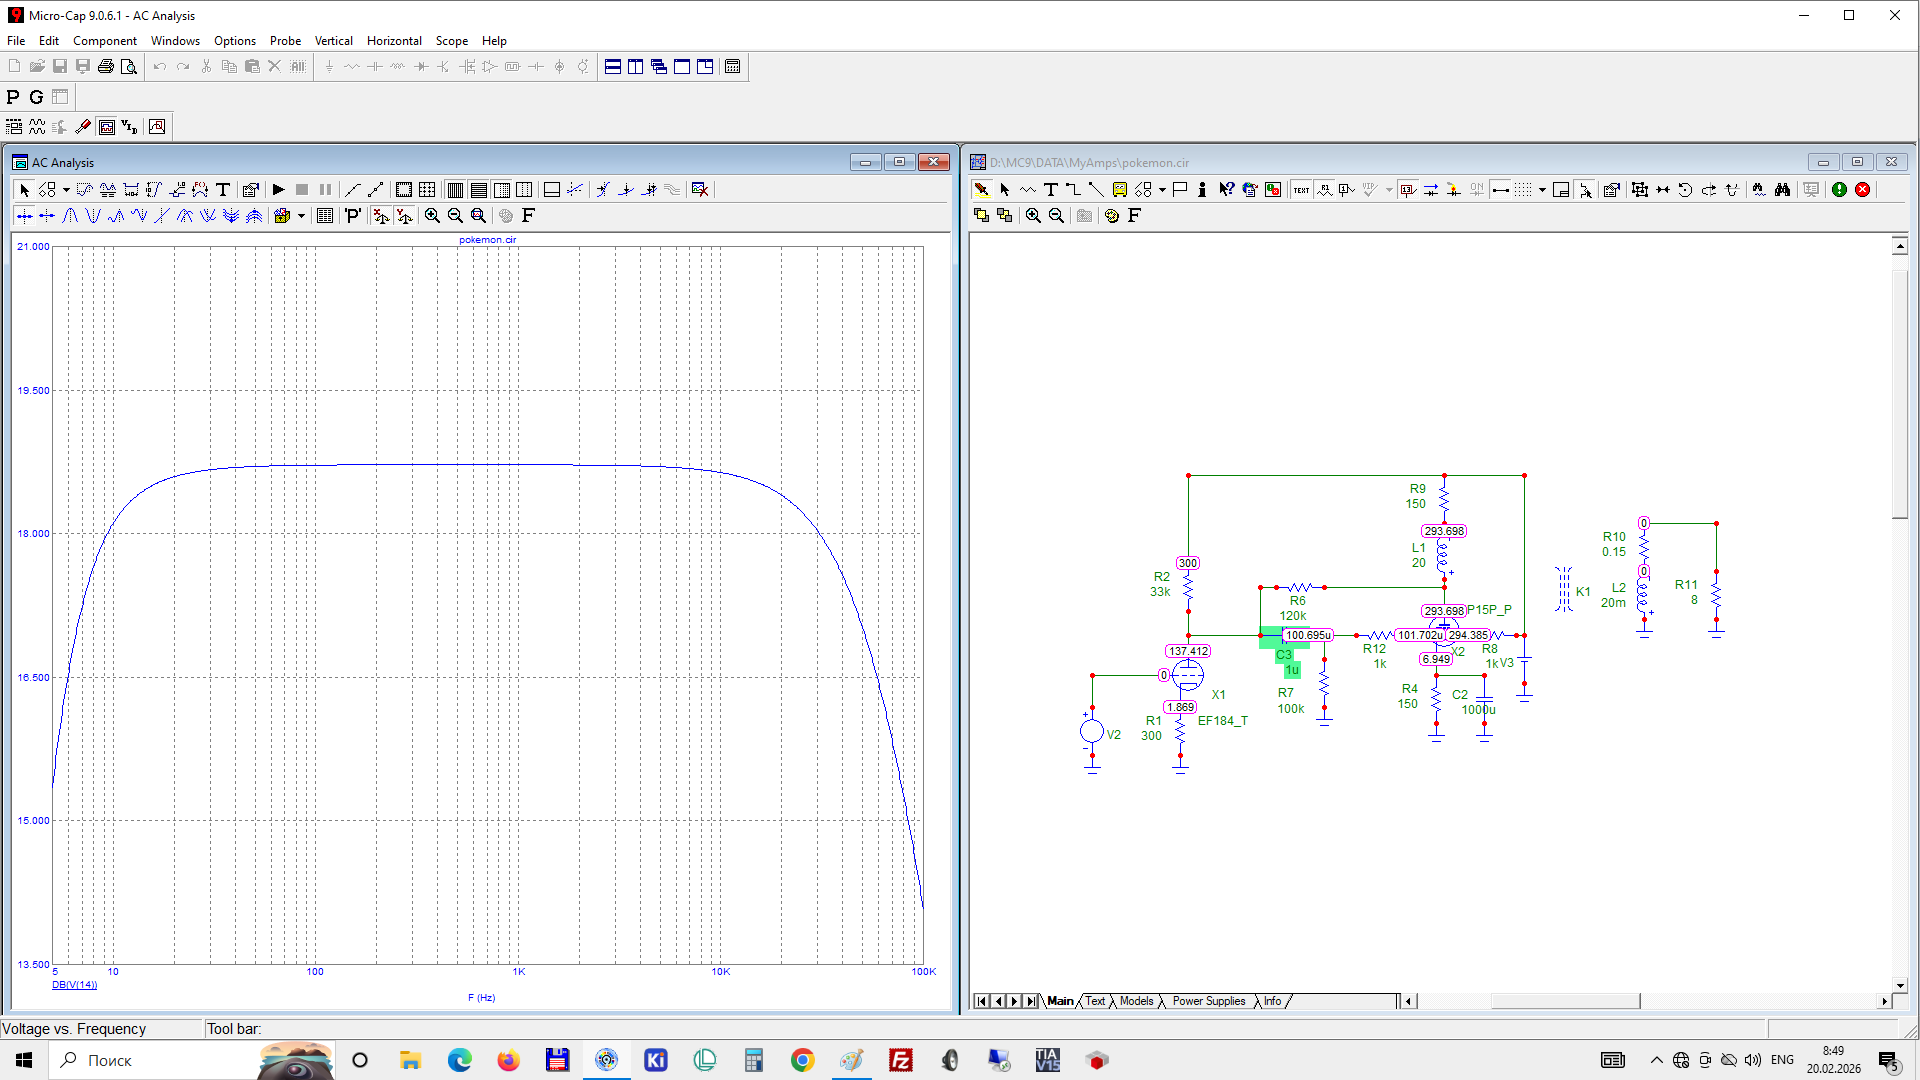Zoom in on the AC Analysis plot
The width and height of the screenshot is (1920, 1080).
pyautogui.click(x=432, y=216)
